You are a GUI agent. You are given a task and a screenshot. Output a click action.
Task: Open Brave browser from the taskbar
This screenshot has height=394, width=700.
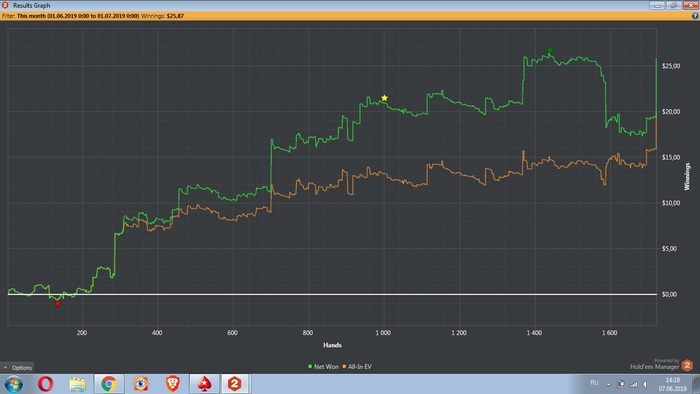173,384
